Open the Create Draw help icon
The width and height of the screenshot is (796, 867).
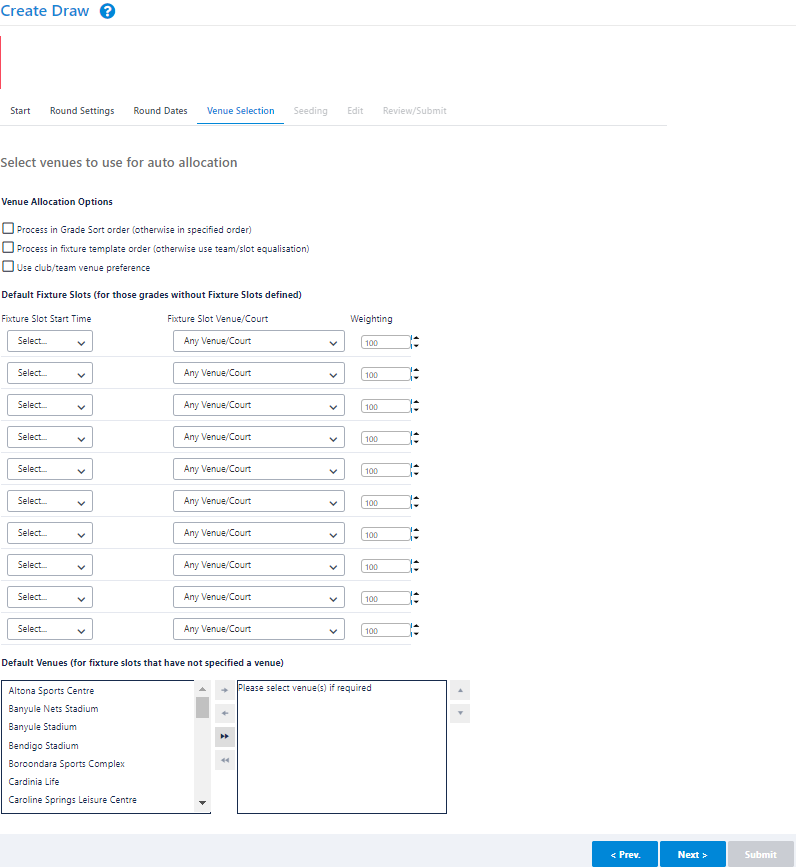(x=107, y=11)
